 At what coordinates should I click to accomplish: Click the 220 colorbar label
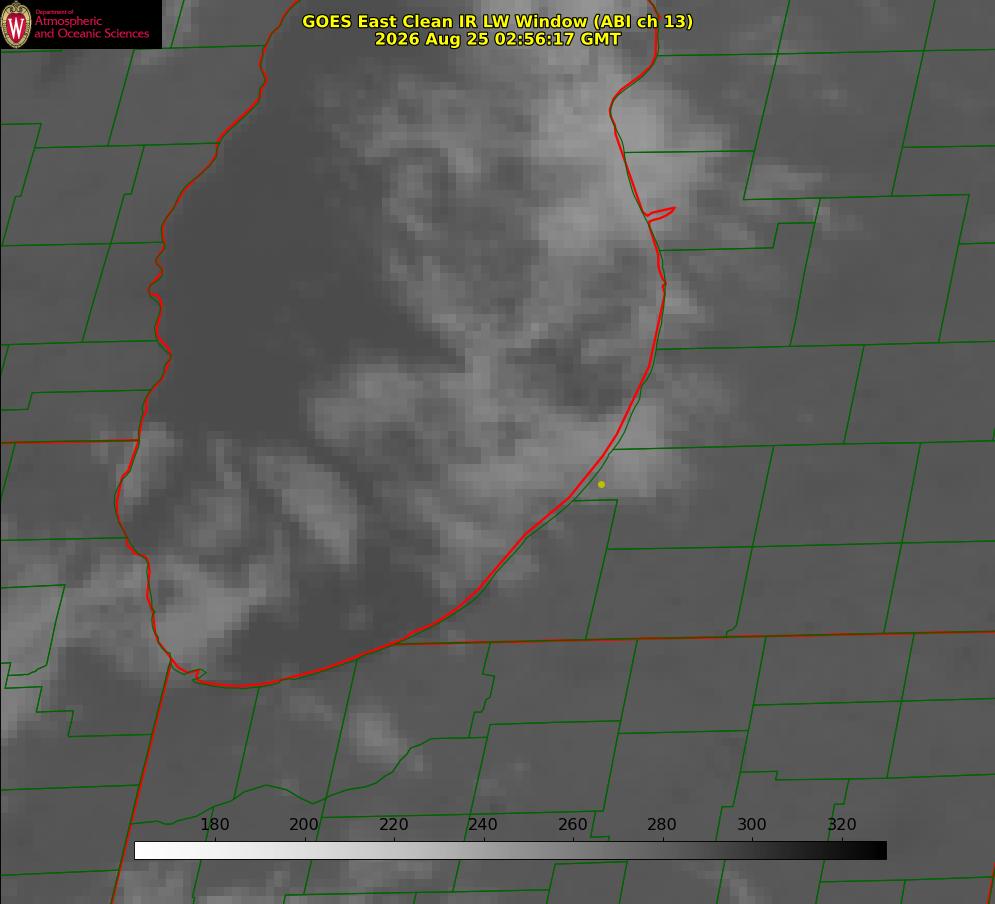tap(393, 824)
